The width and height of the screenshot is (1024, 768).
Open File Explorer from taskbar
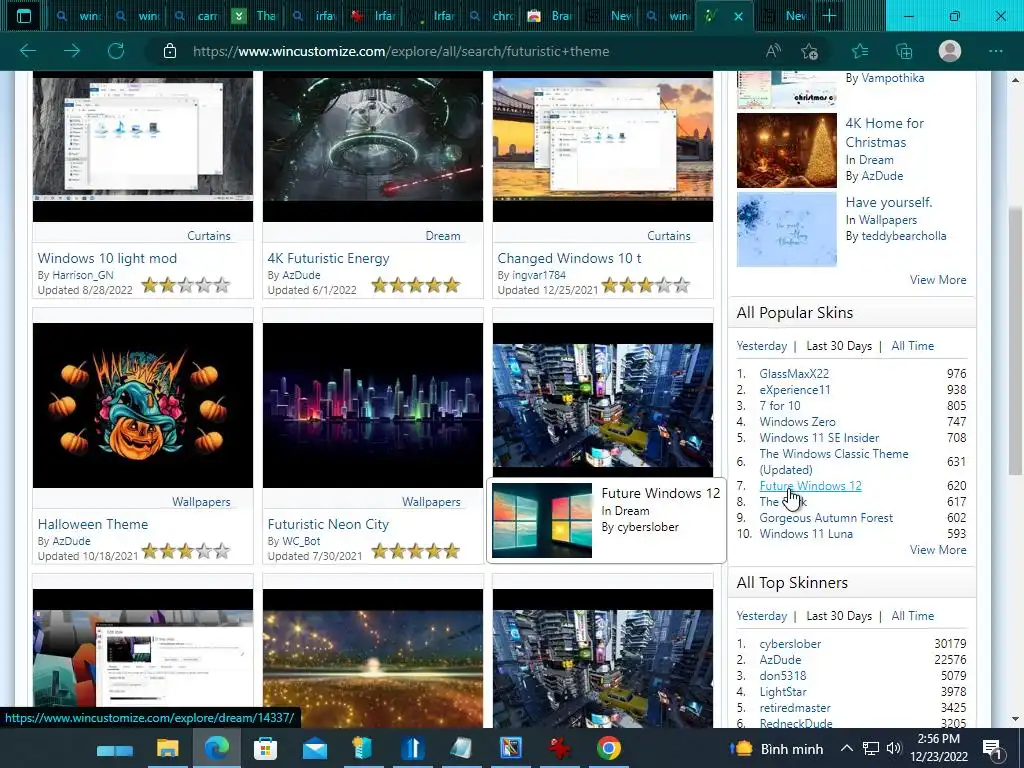coord(167,748)
